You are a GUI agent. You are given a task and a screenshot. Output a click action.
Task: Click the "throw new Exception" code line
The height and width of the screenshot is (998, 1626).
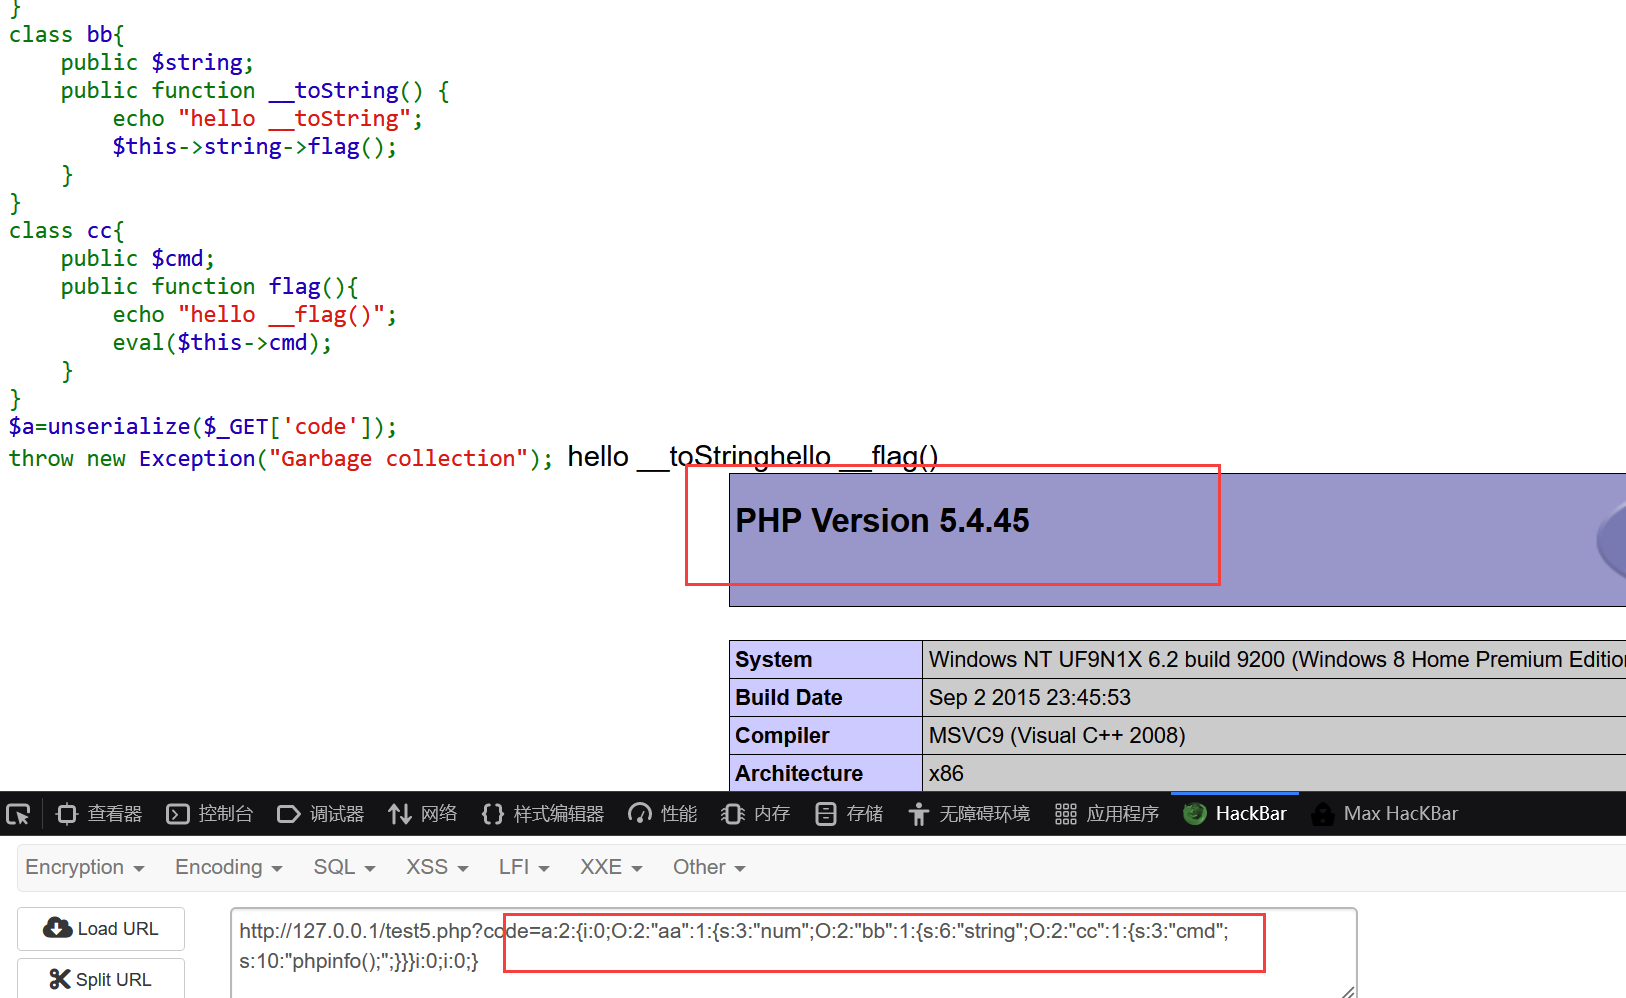(281, 459)
